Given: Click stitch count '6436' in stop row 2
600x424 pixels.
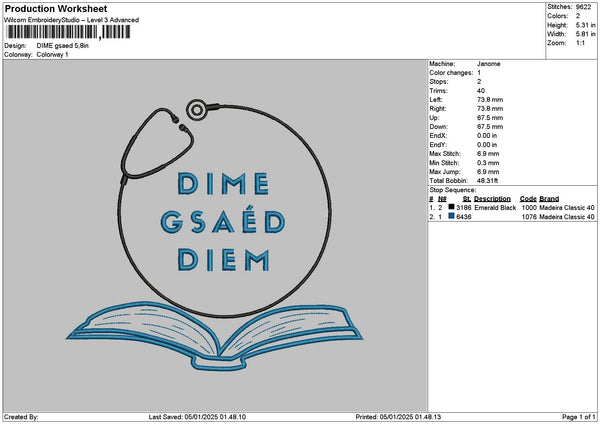Looking at the screenshot, I should tap(464, 217).
